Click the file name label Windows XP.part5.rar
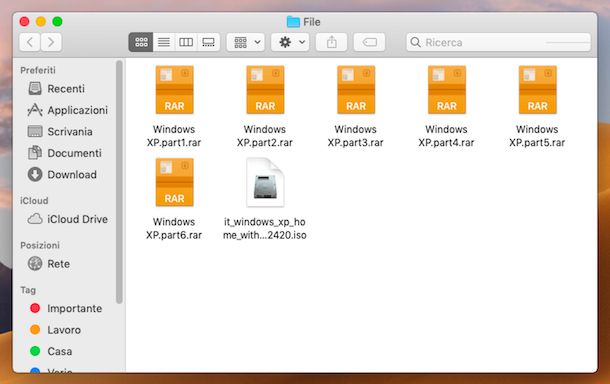 (537, 136)
